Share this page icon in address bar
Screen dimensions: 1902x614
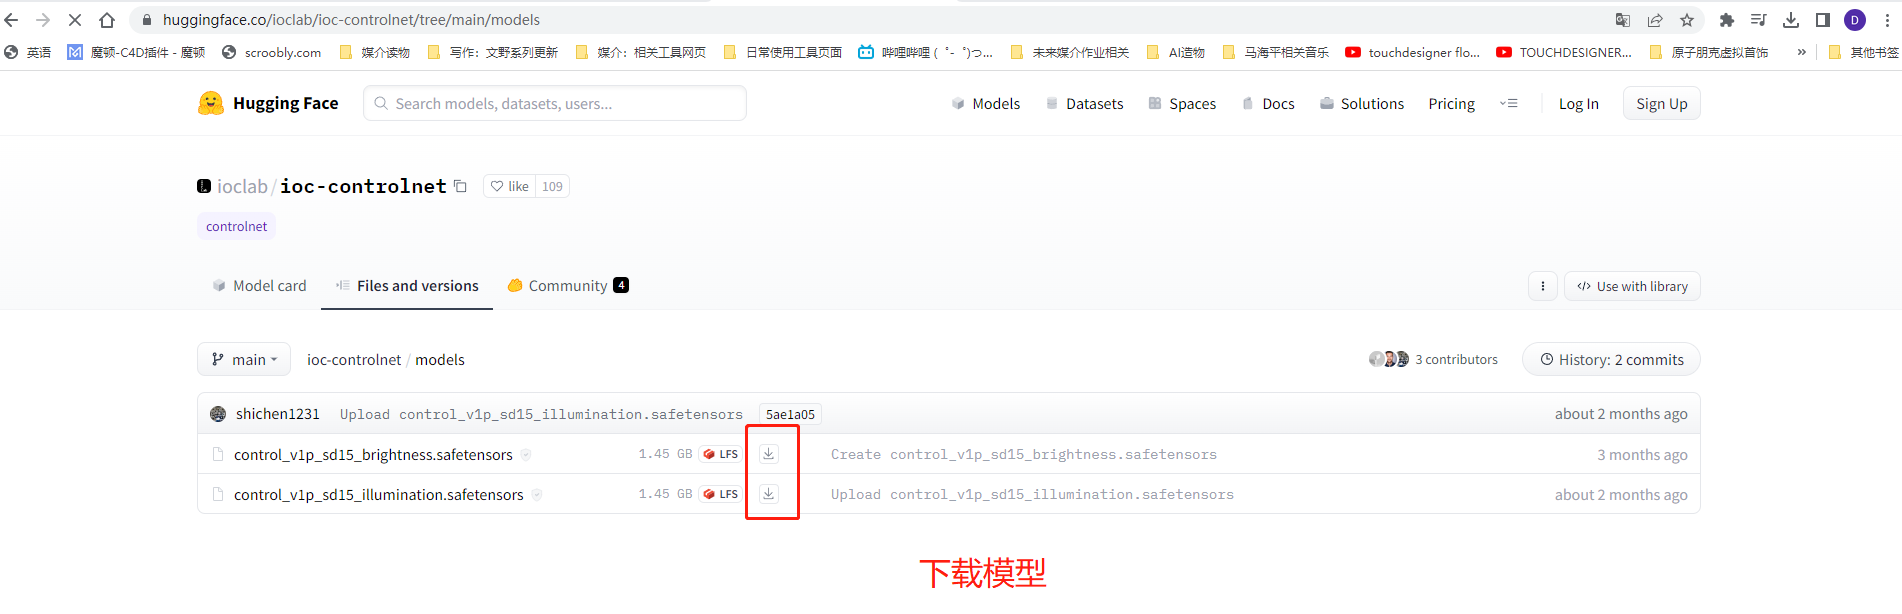1655,20
